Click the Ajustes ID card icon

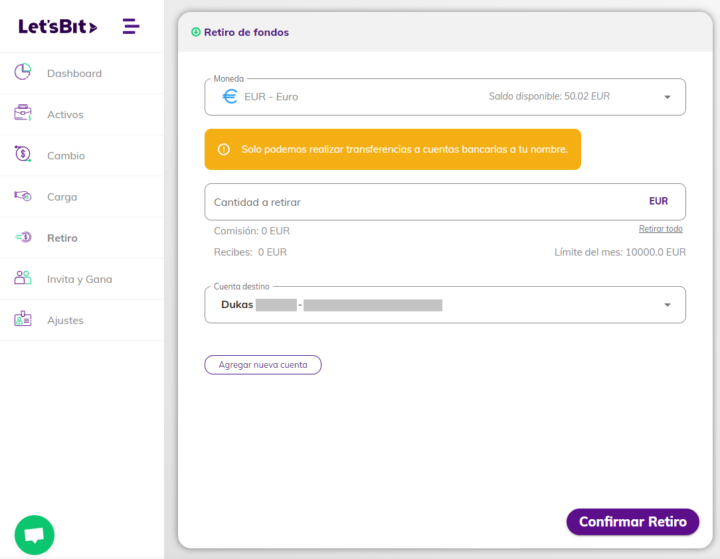(22, 318)
